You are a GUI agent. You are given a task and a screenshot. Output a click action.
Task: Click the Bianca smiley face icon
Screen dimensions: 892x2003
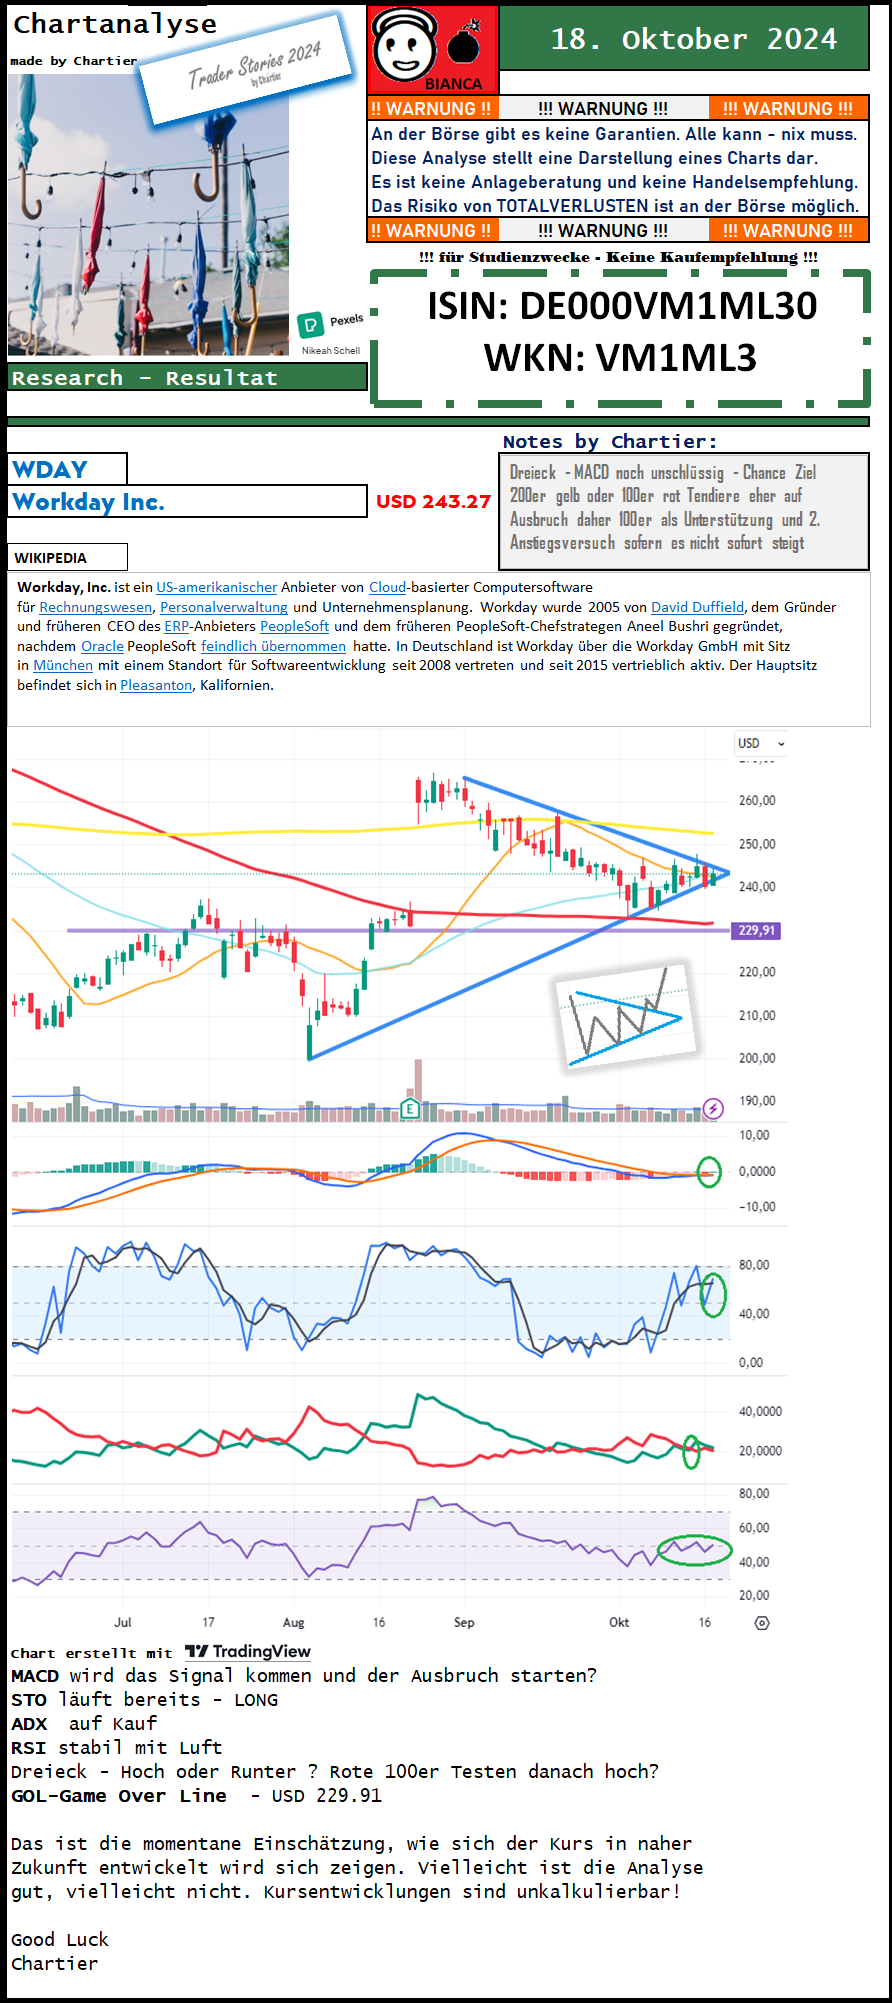404,44
